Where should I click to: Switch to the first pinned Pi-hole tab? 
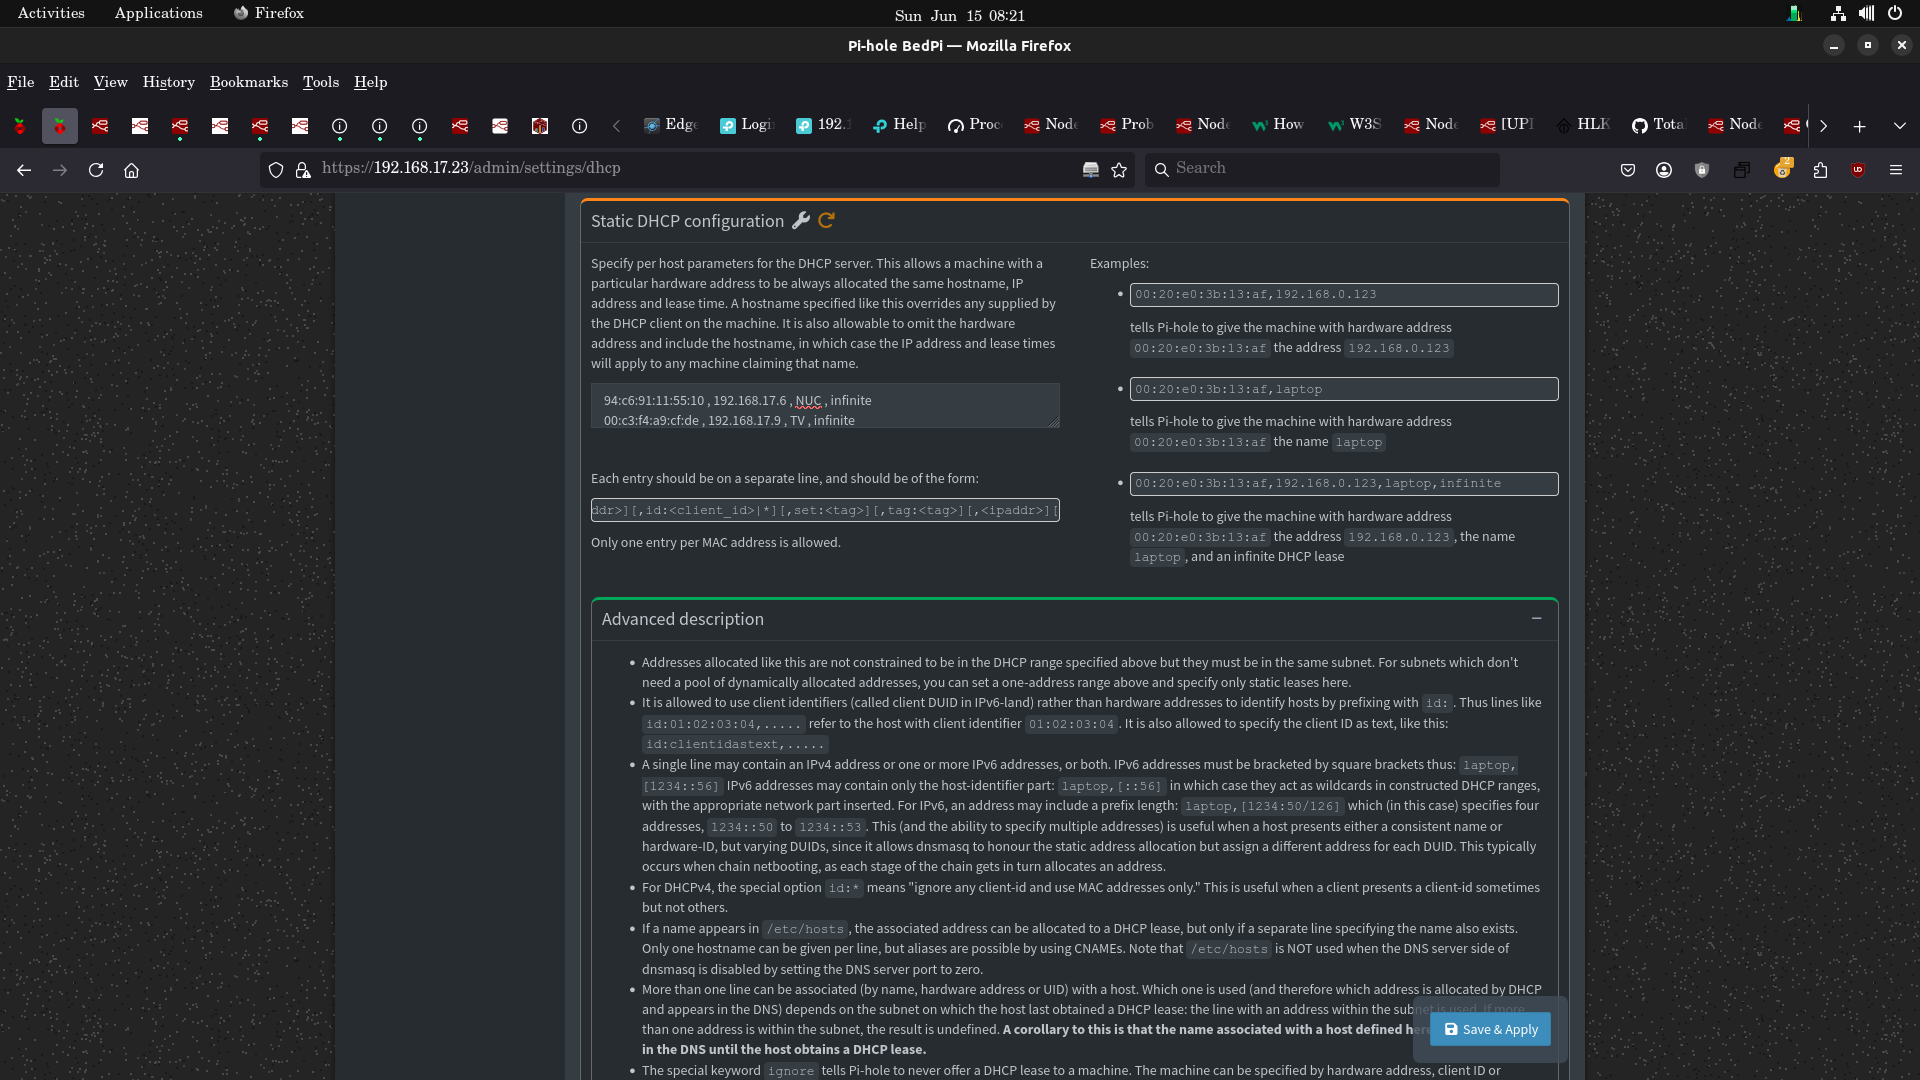coord(20,126)
